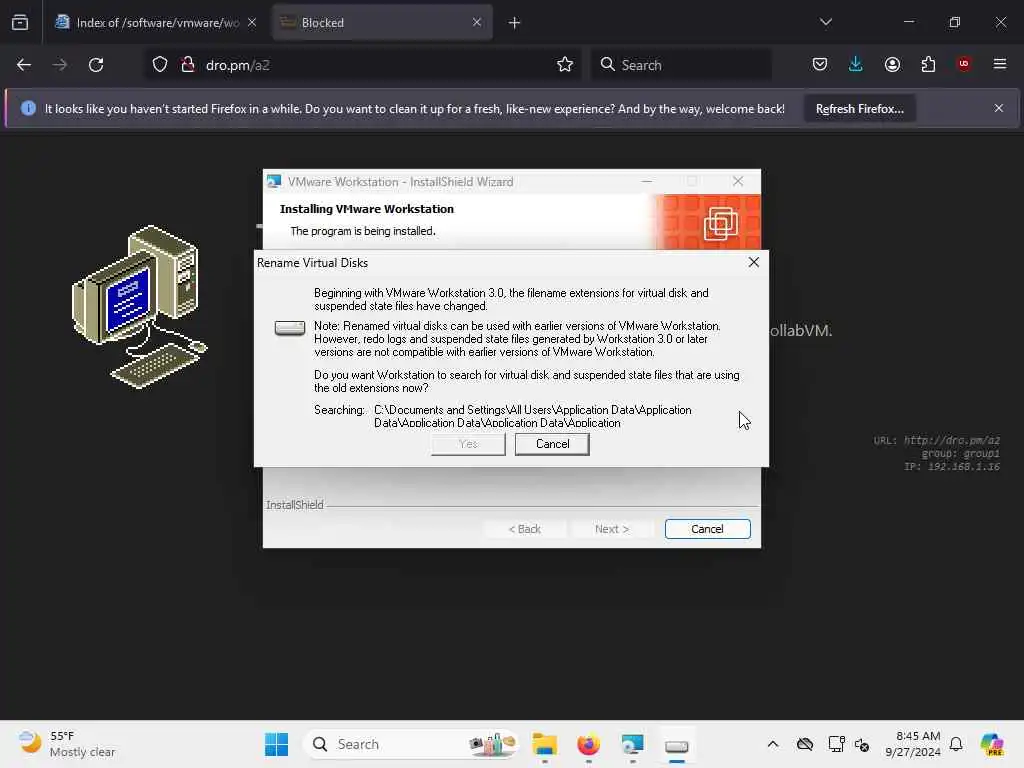Click the Firefox Search box
Image resolution: width=1024 pixels, height=768 pixels.
tap(681, 65)
